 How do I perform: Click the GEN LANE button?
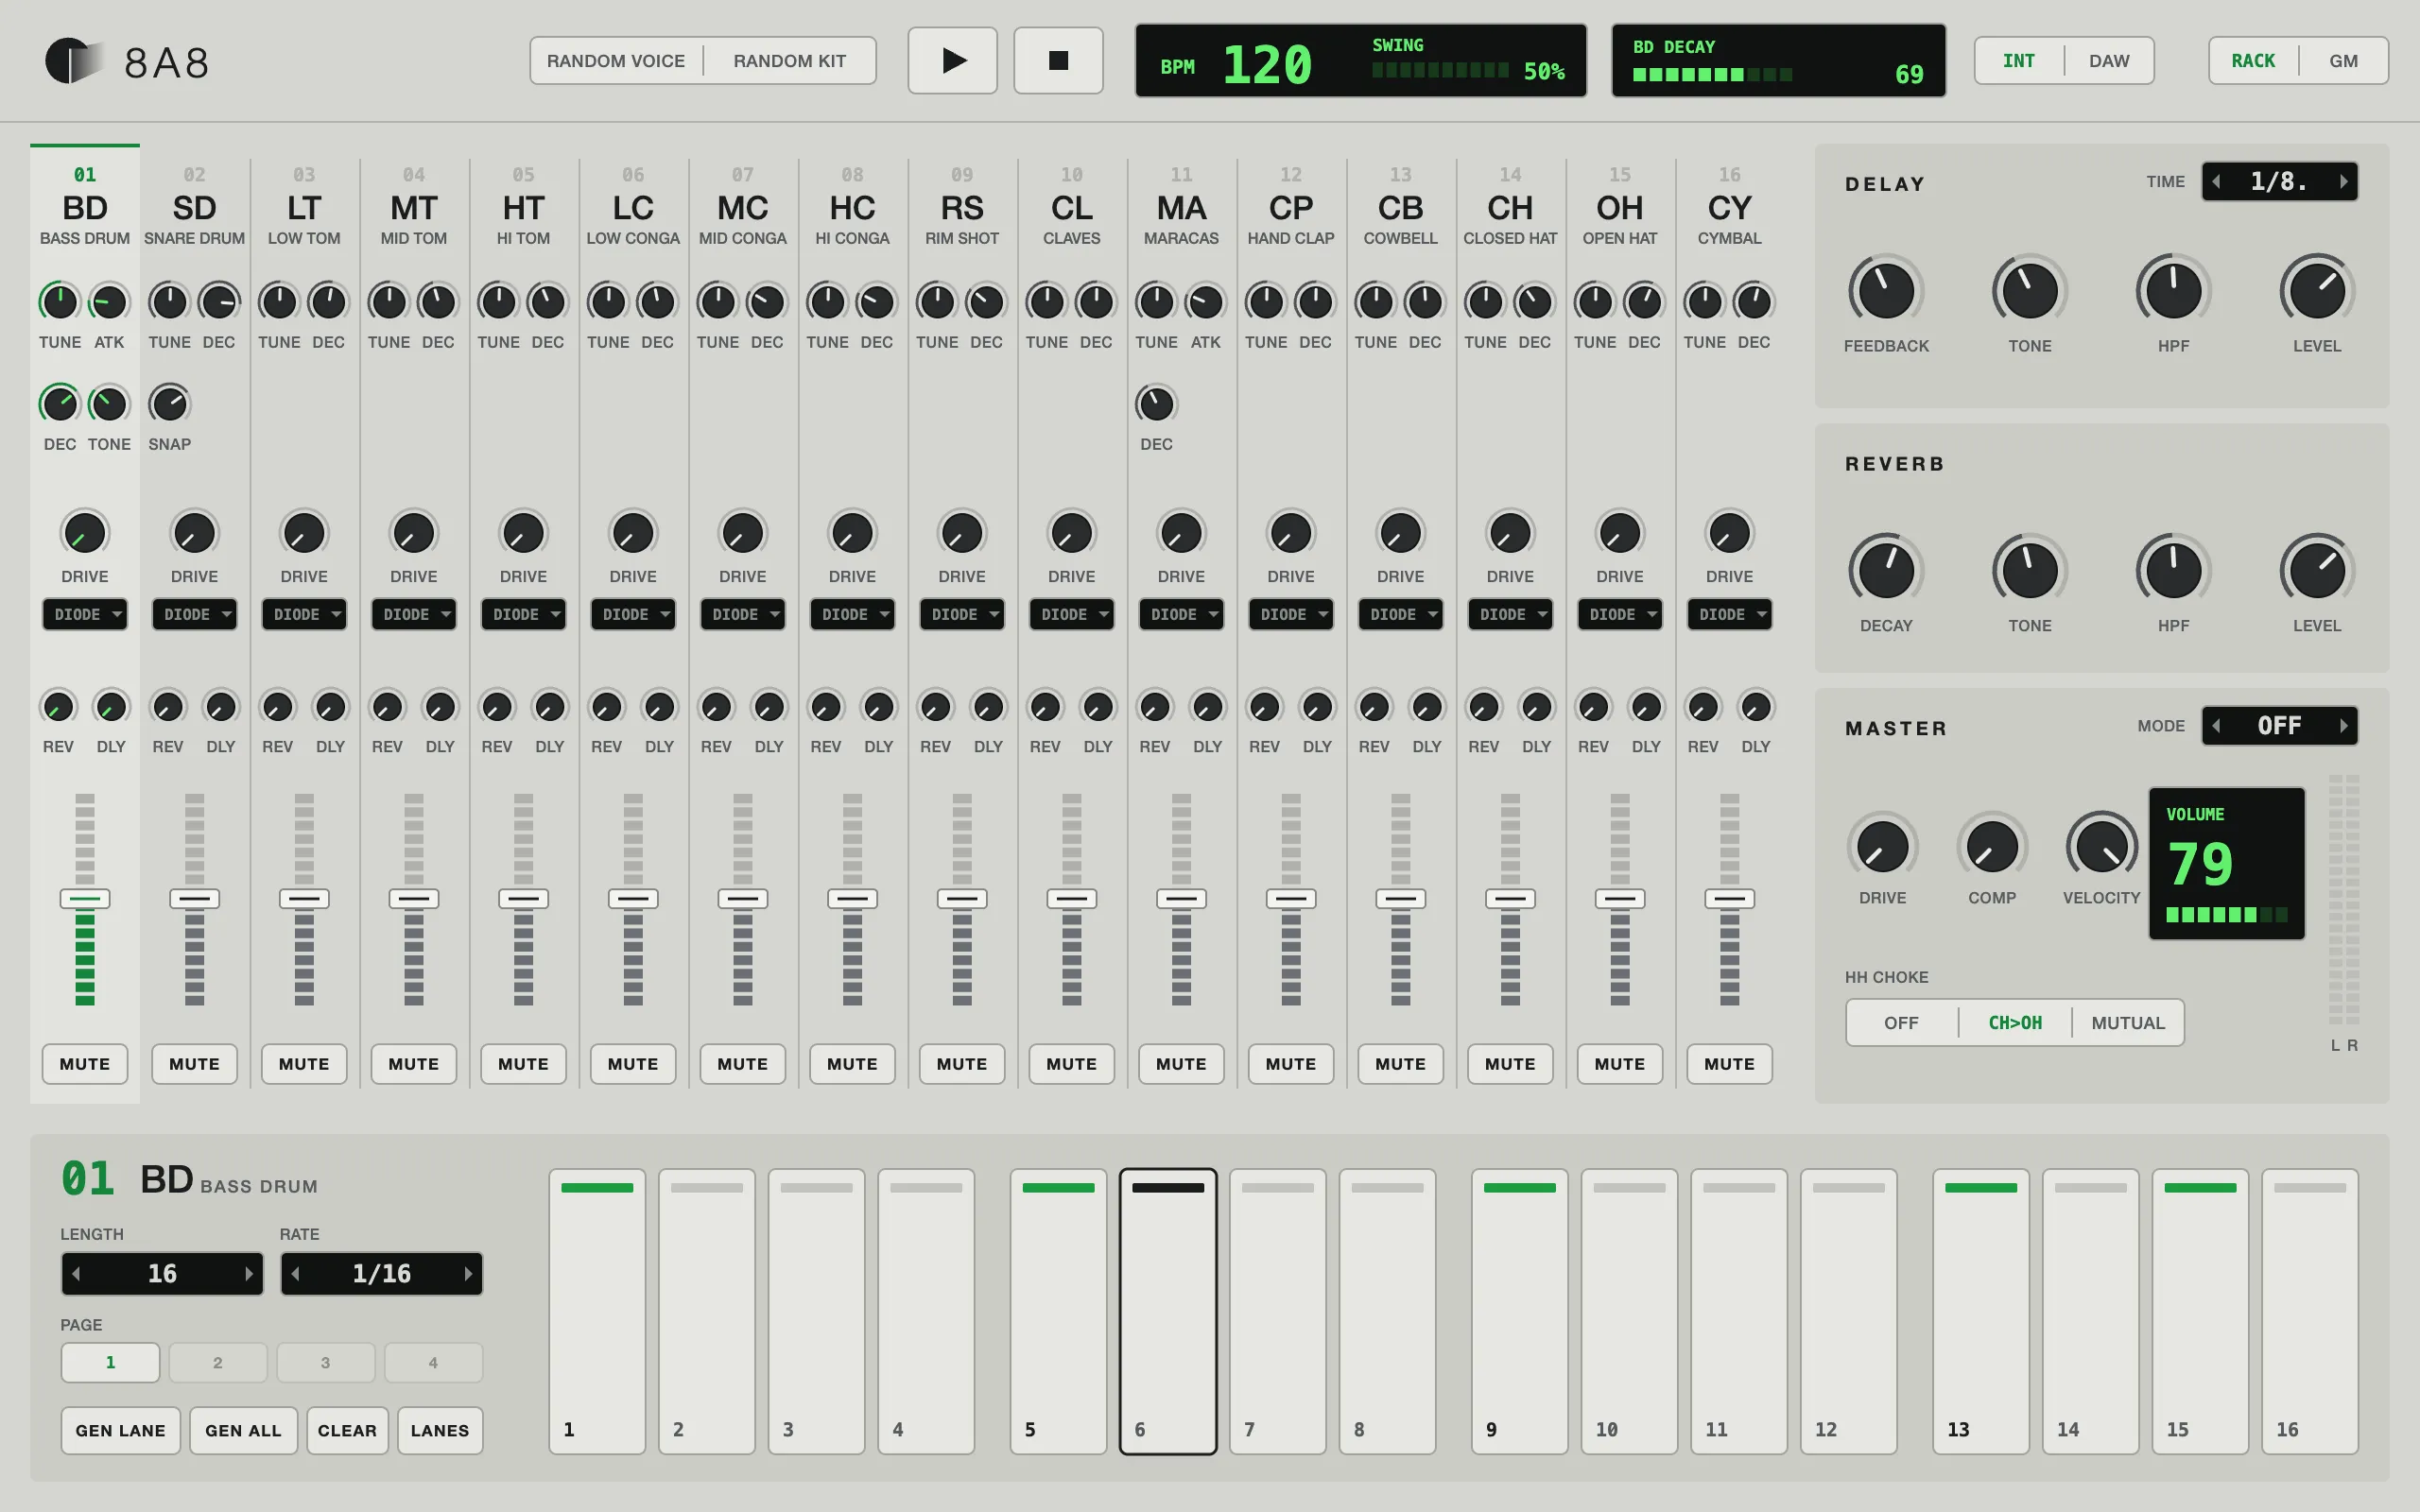click(121, 1430)
